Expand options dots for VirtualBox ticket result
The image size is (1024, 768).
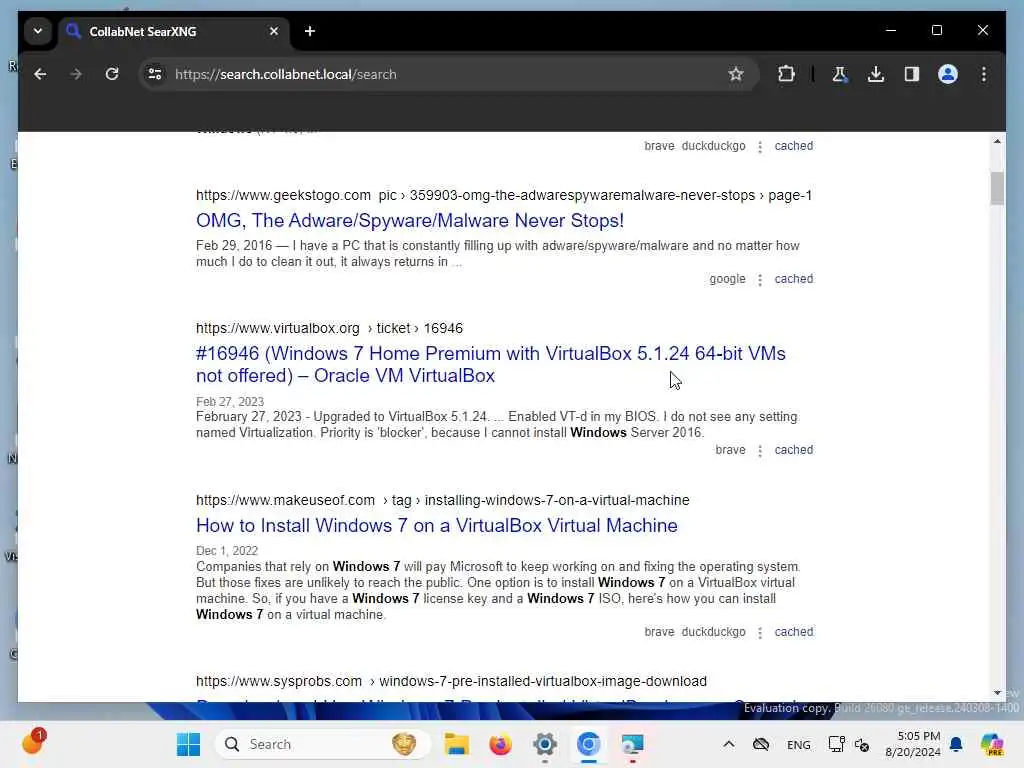760,451
